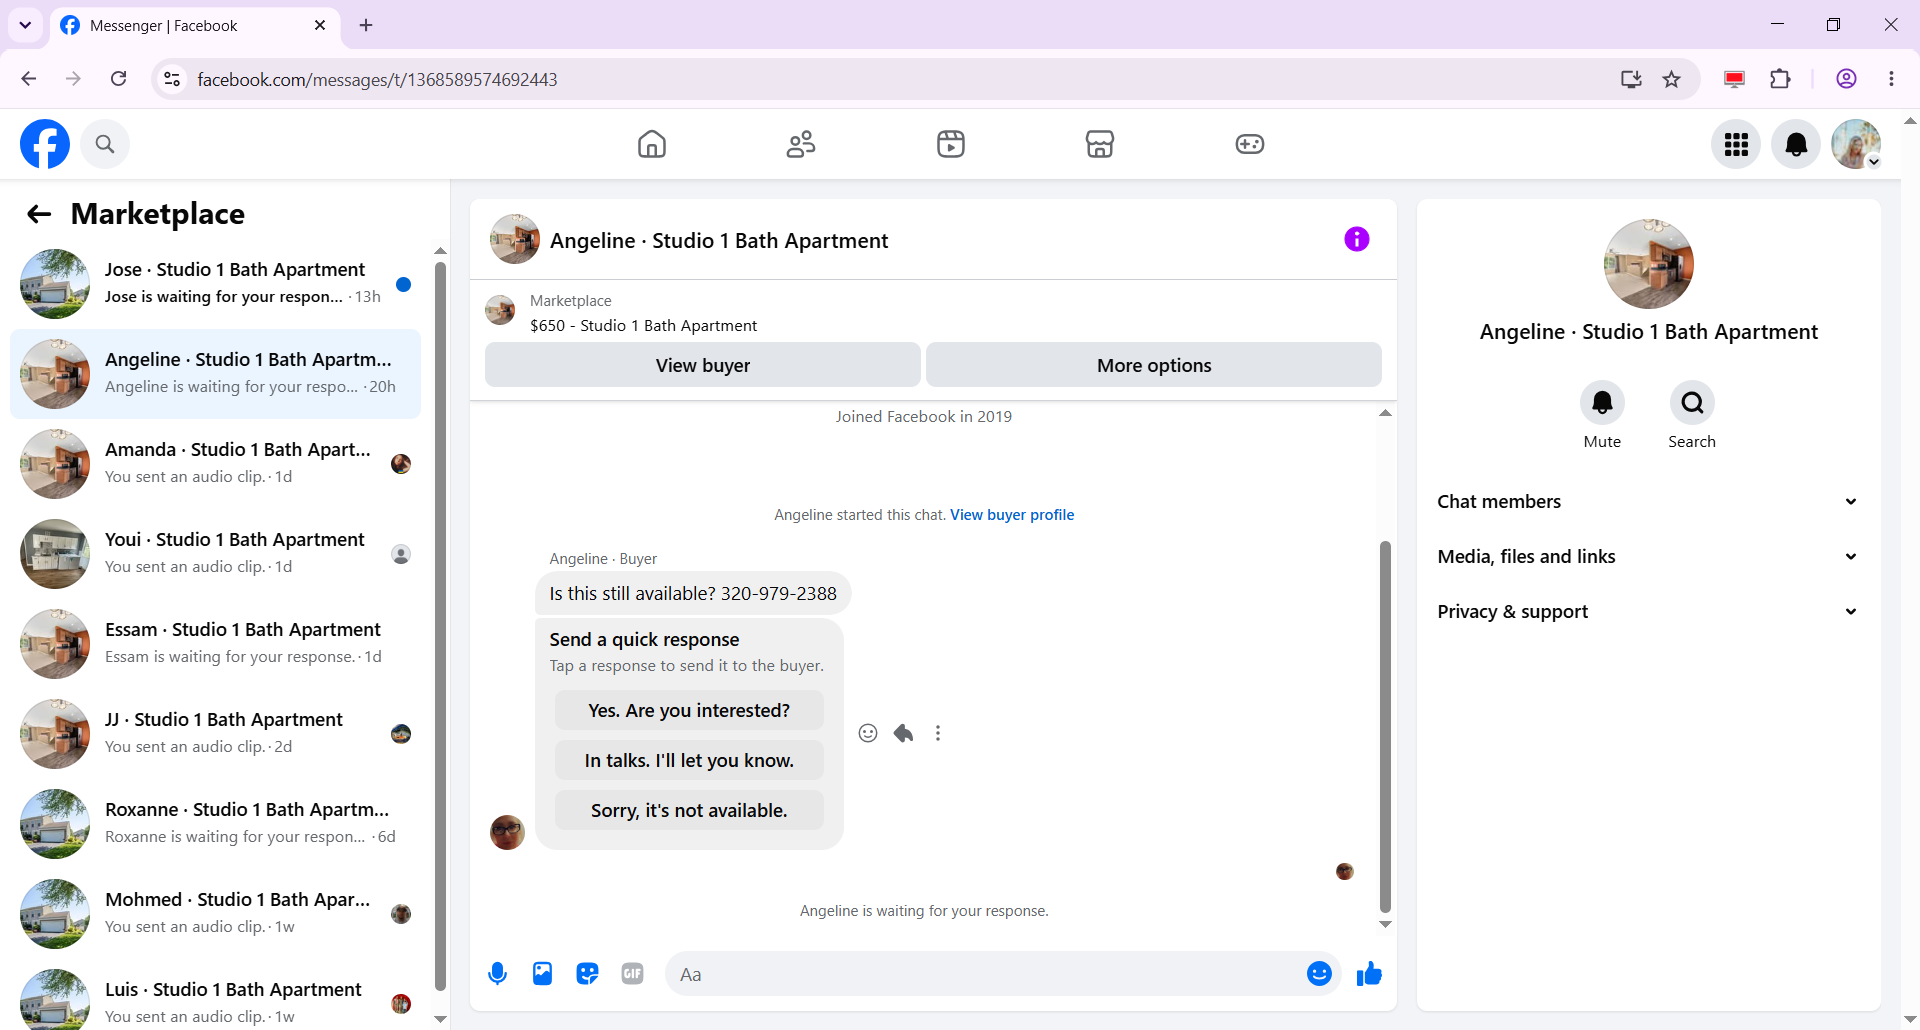Open the Gaming controller icon
Viewport: 1920px width, 1030px height.
point(1250,144)
